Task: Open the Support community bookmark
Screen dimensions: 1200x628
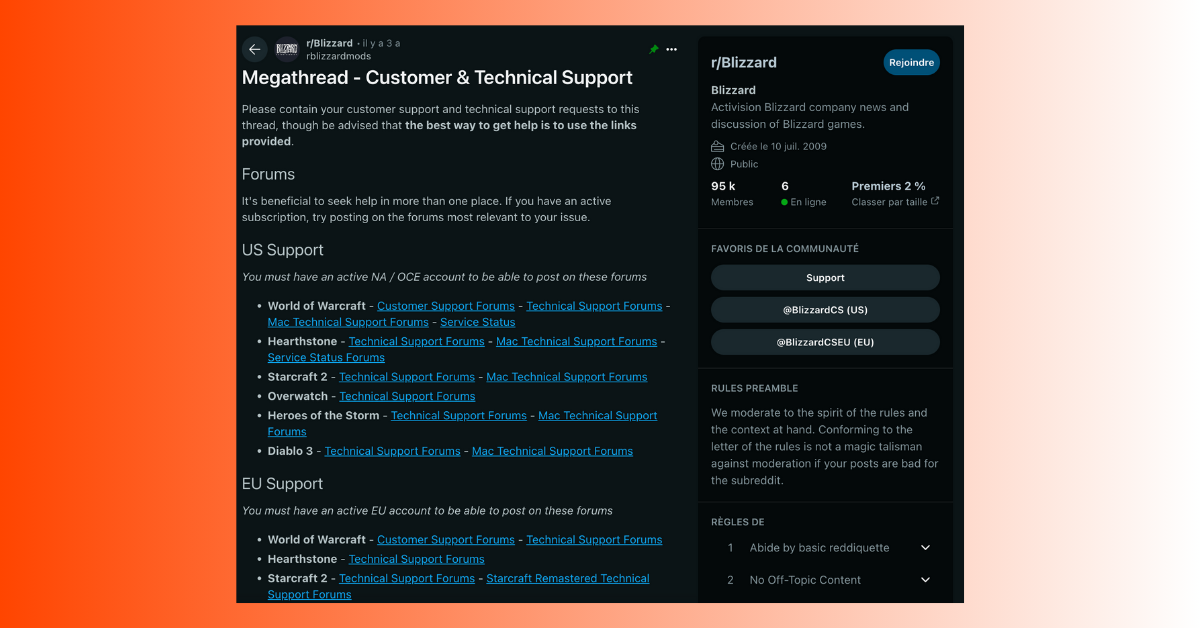Action: (825, 278)
